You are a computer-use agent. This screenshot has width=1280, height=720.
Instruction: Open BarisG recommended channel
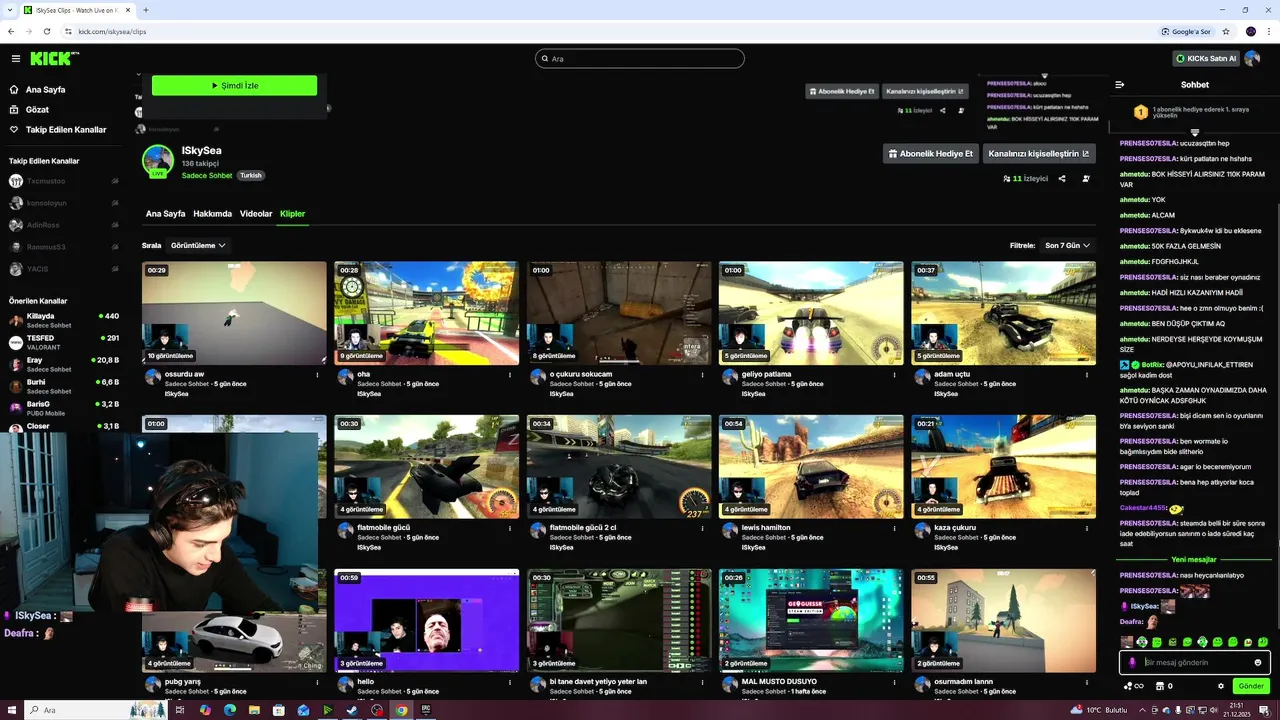64,408
